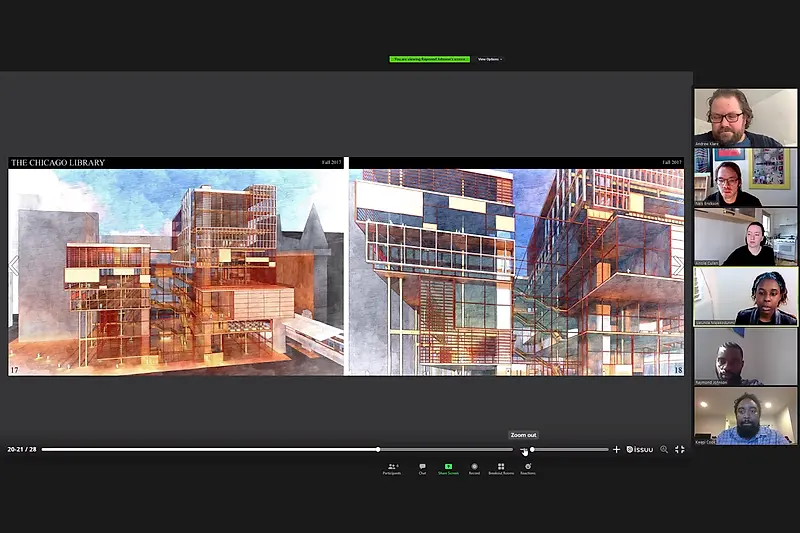The image size is (800, 533).
Task: Open the View Options dropdown
Action: (x=490, y=59)
